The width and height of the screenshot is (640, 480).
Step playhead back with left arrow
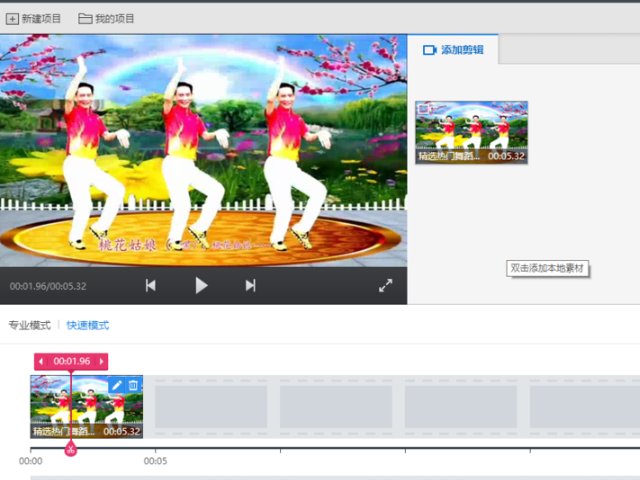[41, 361]
